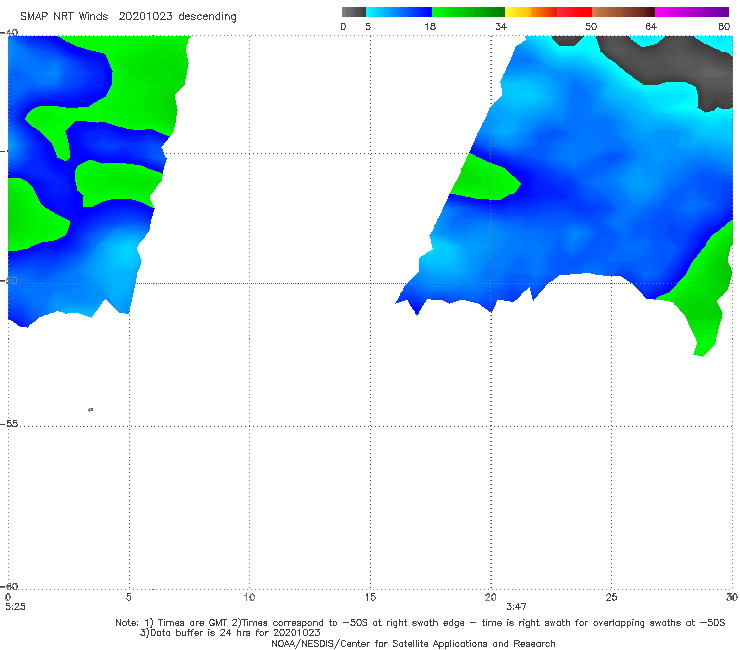Click the green patch near longitude 20
This screenshot has width=740, height=650.
coord(486,178)
